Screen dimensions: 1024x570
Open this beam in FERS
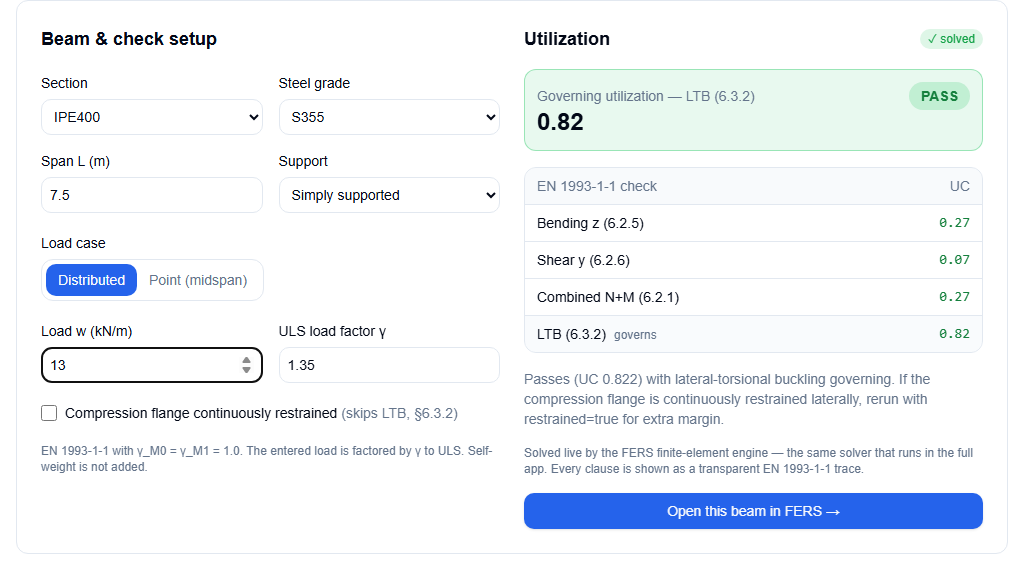point(753,511)
